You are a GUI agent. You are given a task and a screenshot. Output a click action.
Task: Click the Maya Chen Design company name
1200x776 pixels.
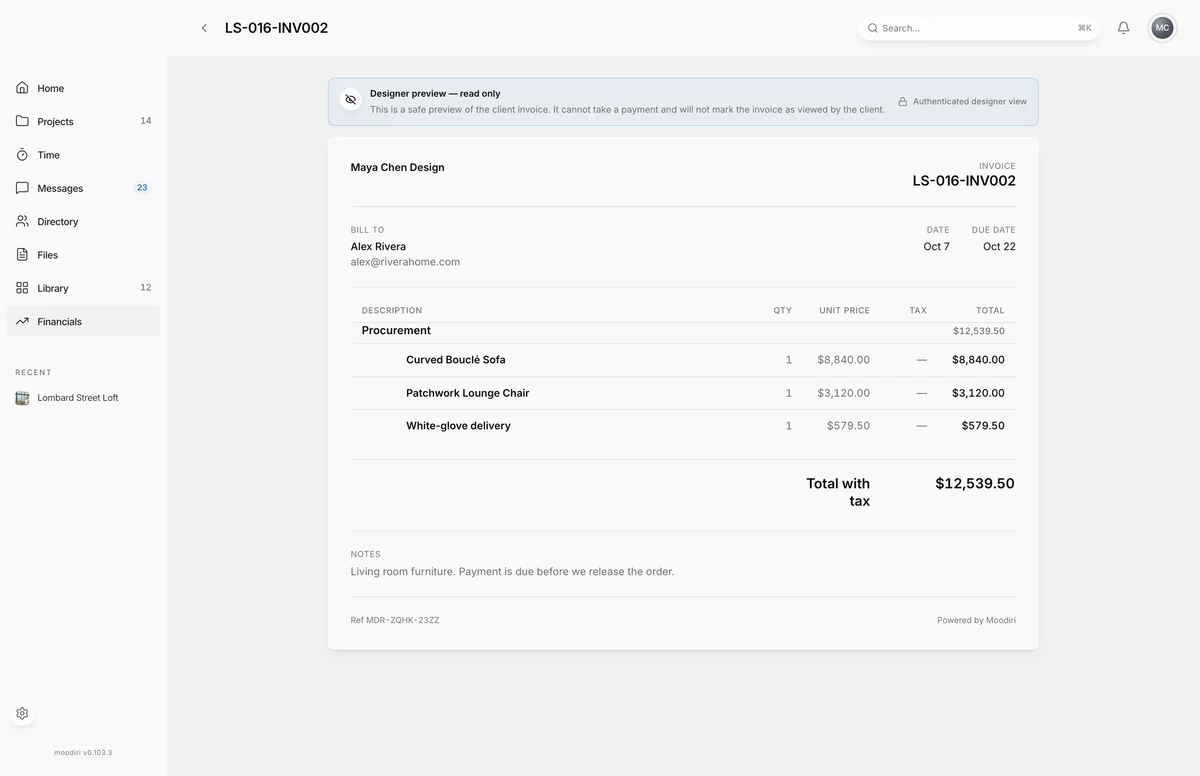[397, 167]
